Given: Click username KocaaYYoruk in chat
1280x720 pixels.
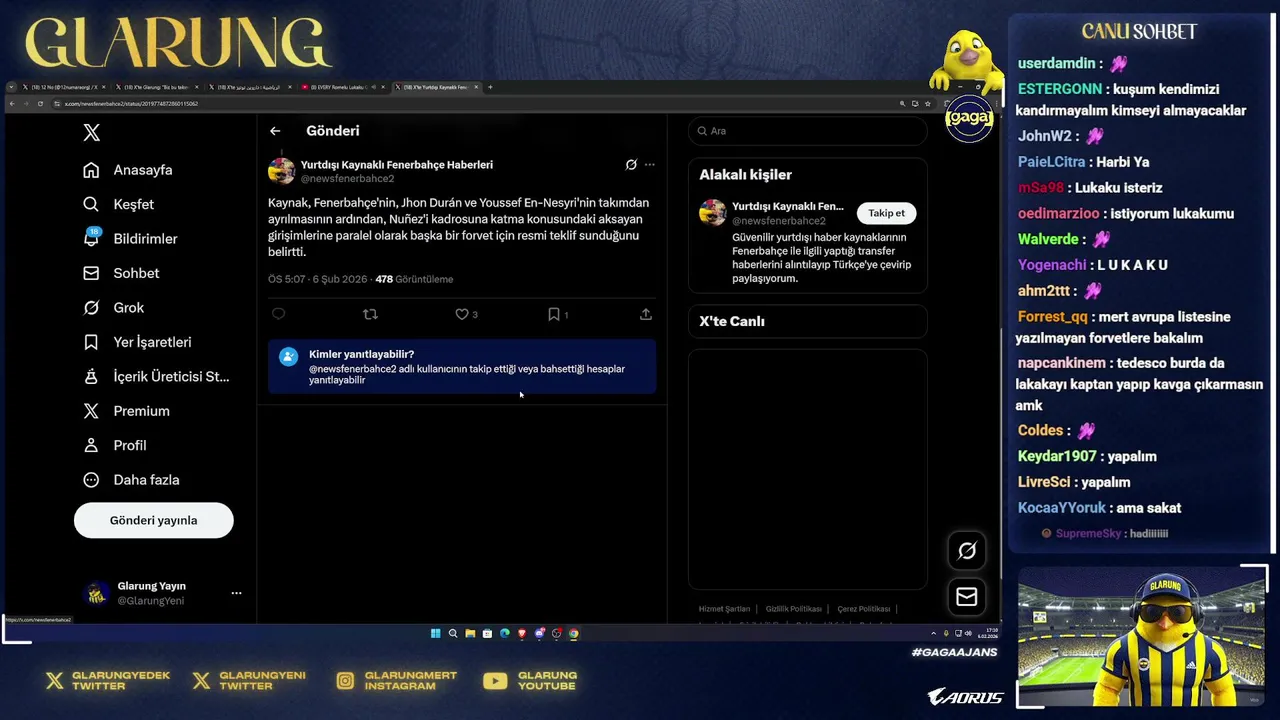Looking at the screenshot, I should click(1062, 508).
